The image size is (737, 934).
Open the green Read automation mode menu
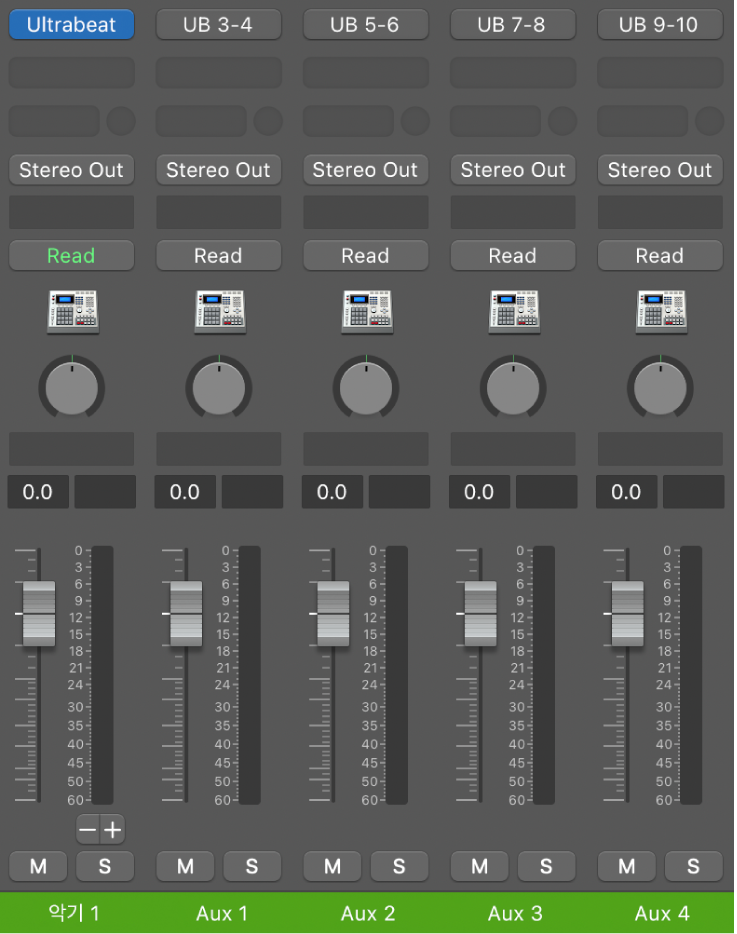coord(71,256)
